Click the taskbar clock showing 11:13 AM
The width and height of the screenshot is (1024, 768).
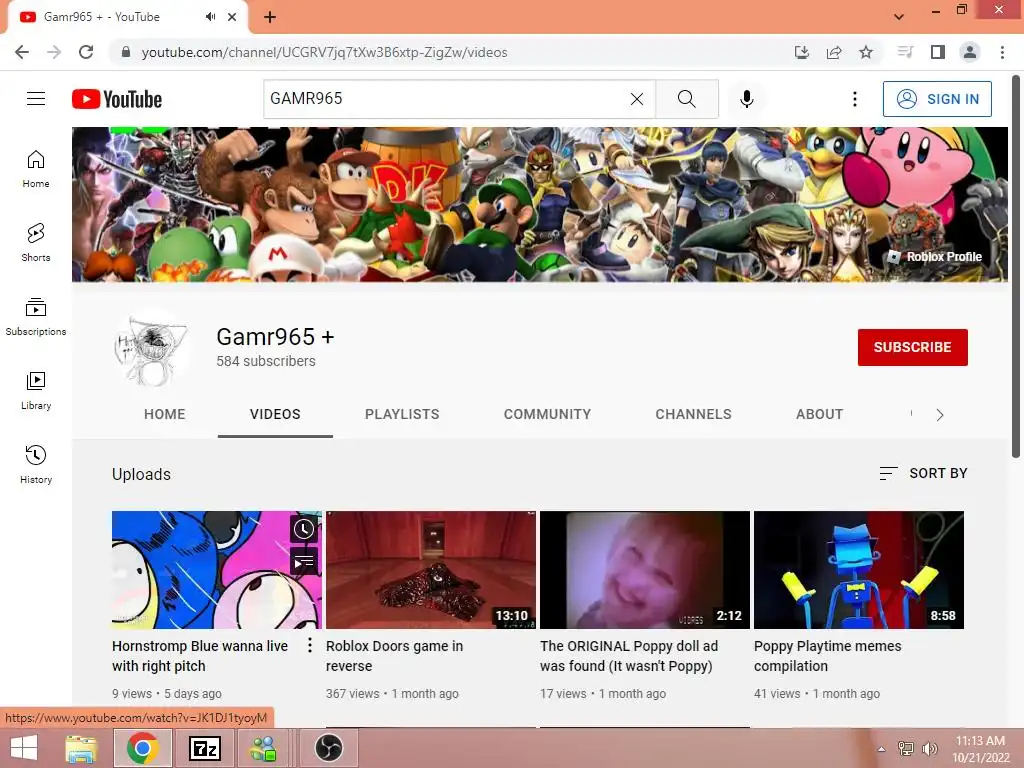click(980, 749)
